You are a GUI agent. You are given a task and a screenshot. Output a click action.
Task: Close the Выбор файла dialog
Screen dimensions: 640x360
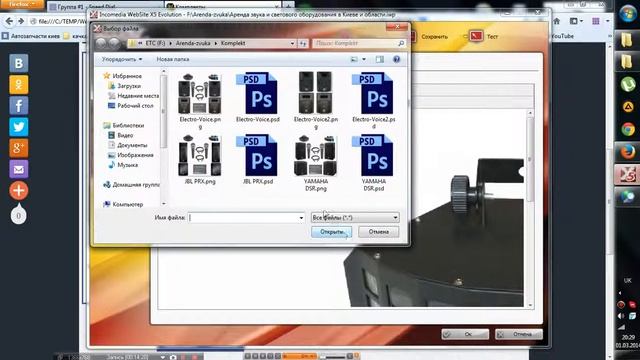(397, 27)
